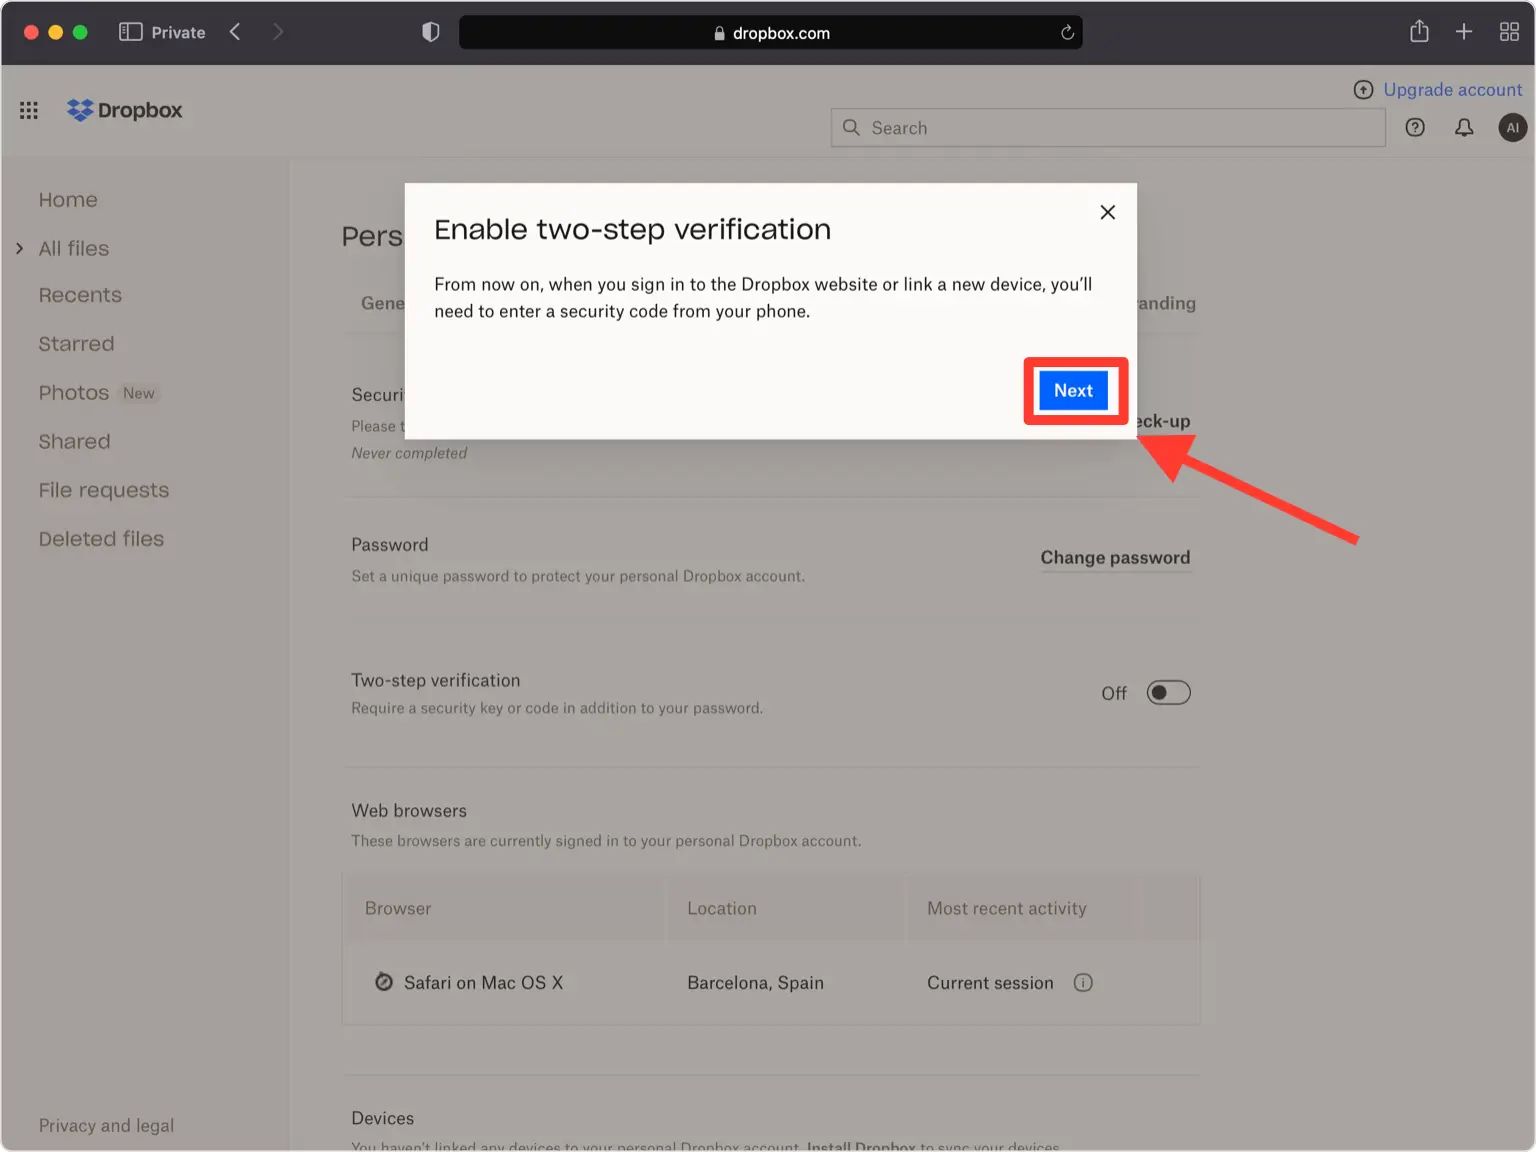This screenshot has height=1152, width=1536.
Task: Click the Current session info icon
Action: point(1083,983)
